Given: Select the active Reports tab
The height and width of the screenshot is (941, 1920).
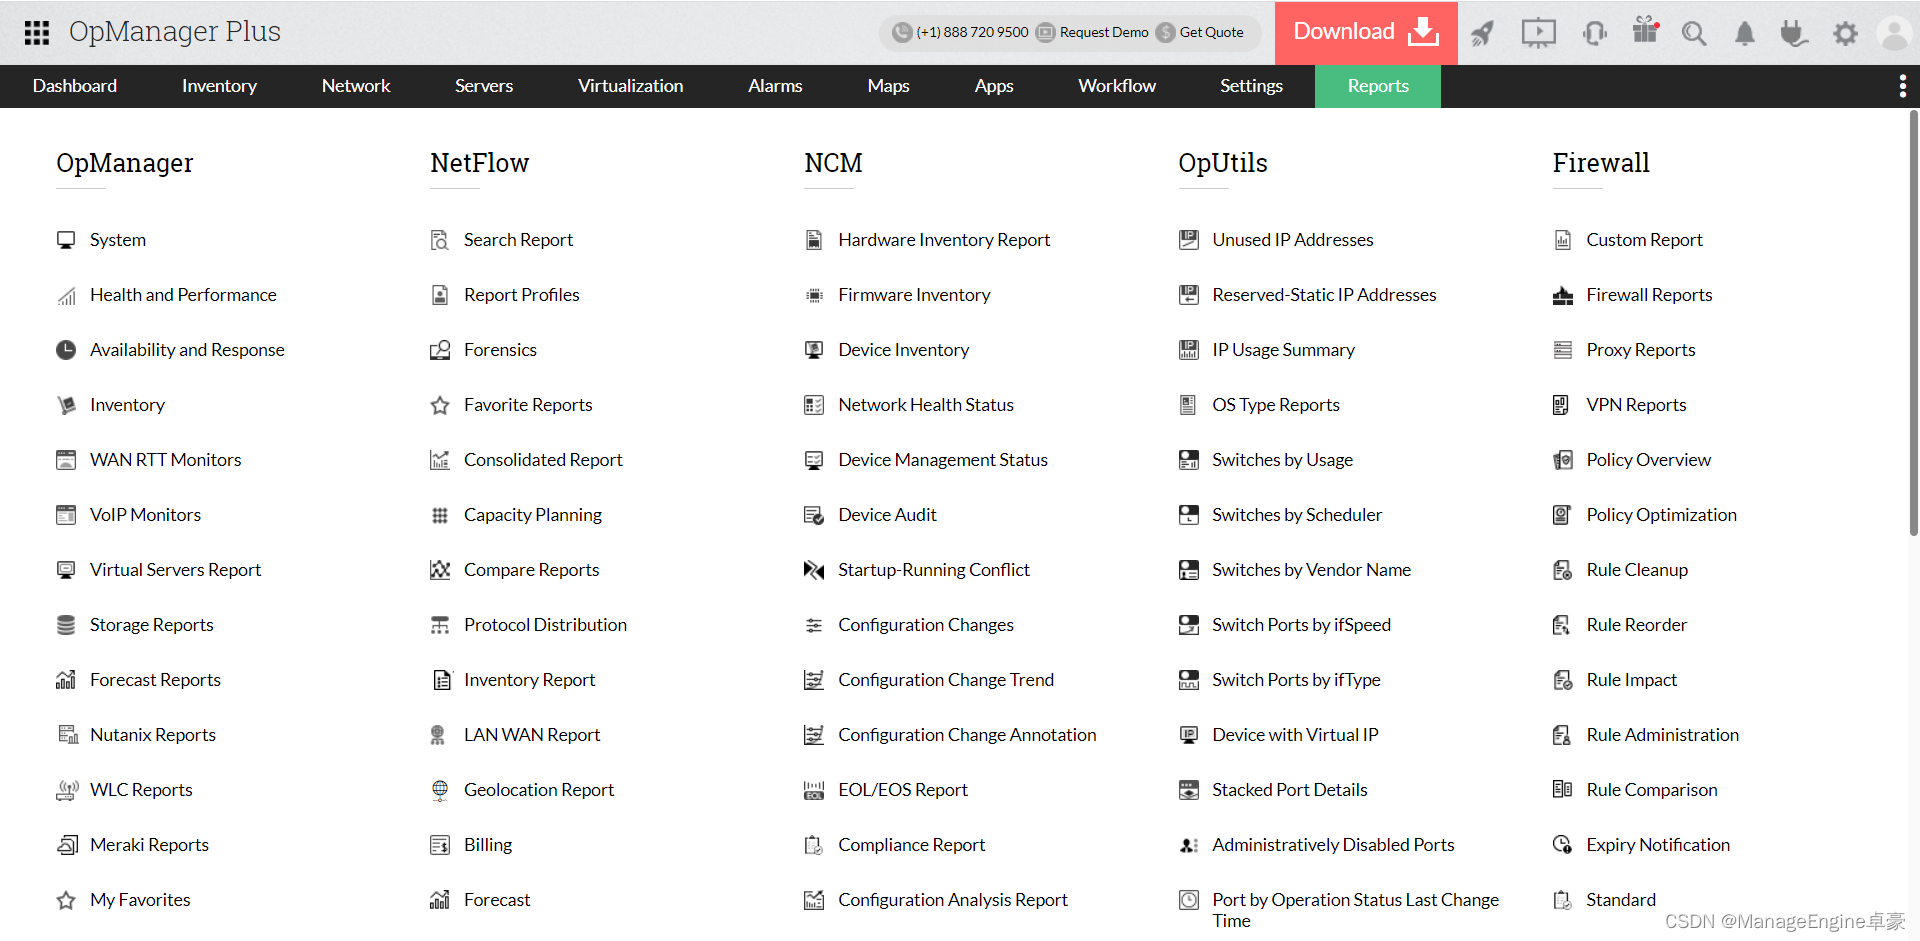Looking at the screenshot, I should click(x=1378, y=86).
